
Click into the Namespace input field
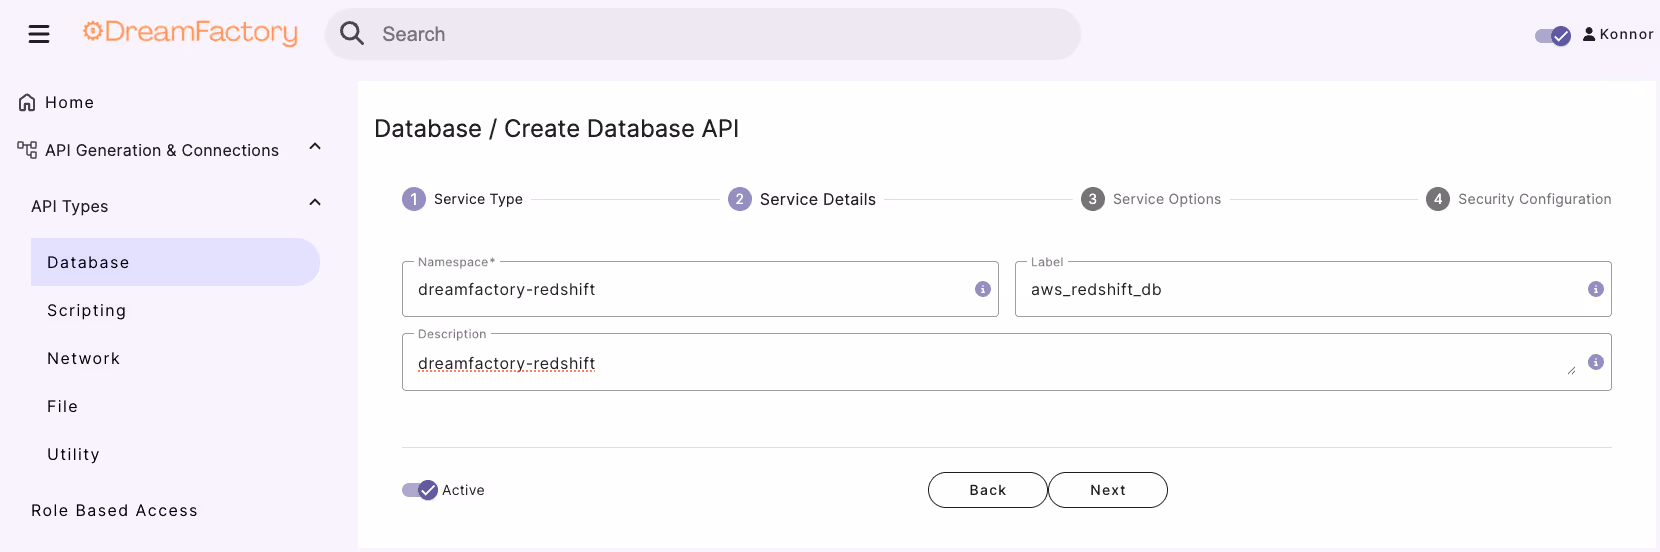pyautogui.click(x=690, y=290)
